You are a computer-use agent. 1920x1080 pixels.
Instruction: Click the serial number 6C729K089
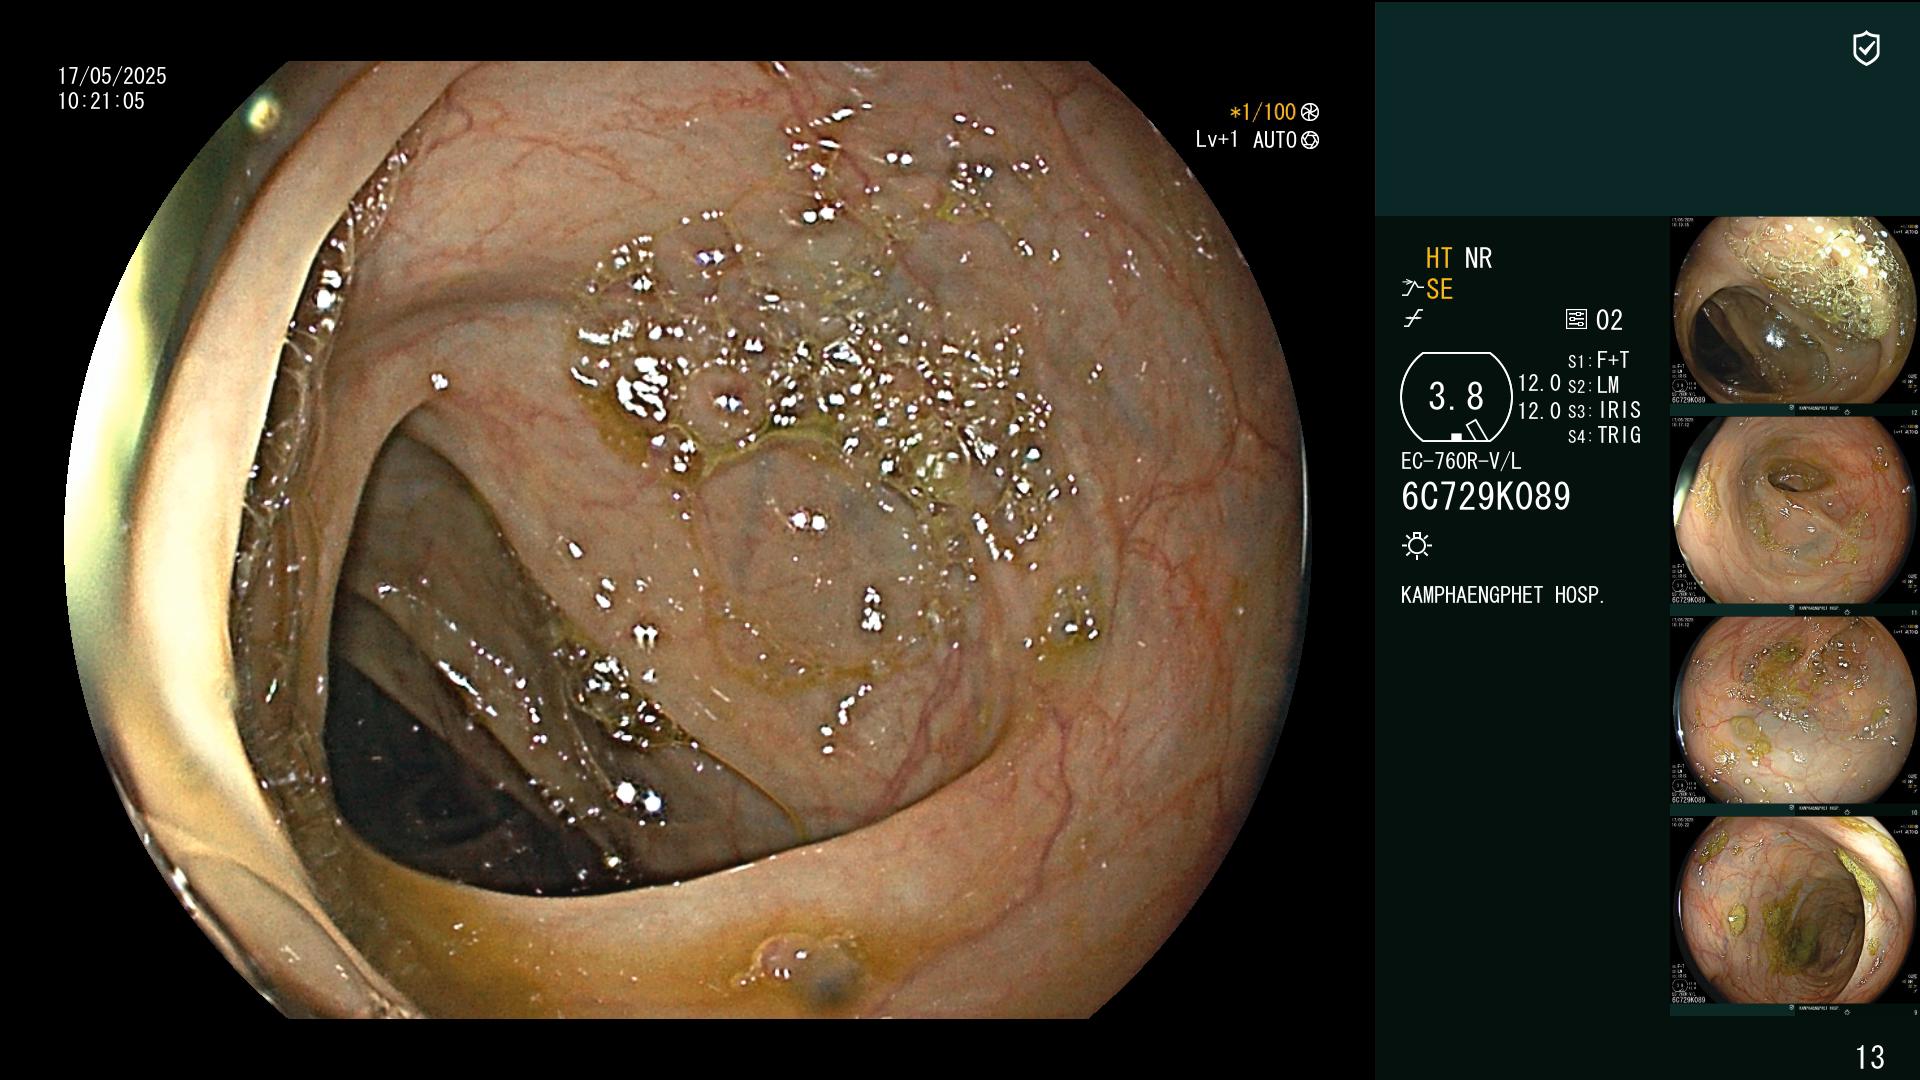1486,497
